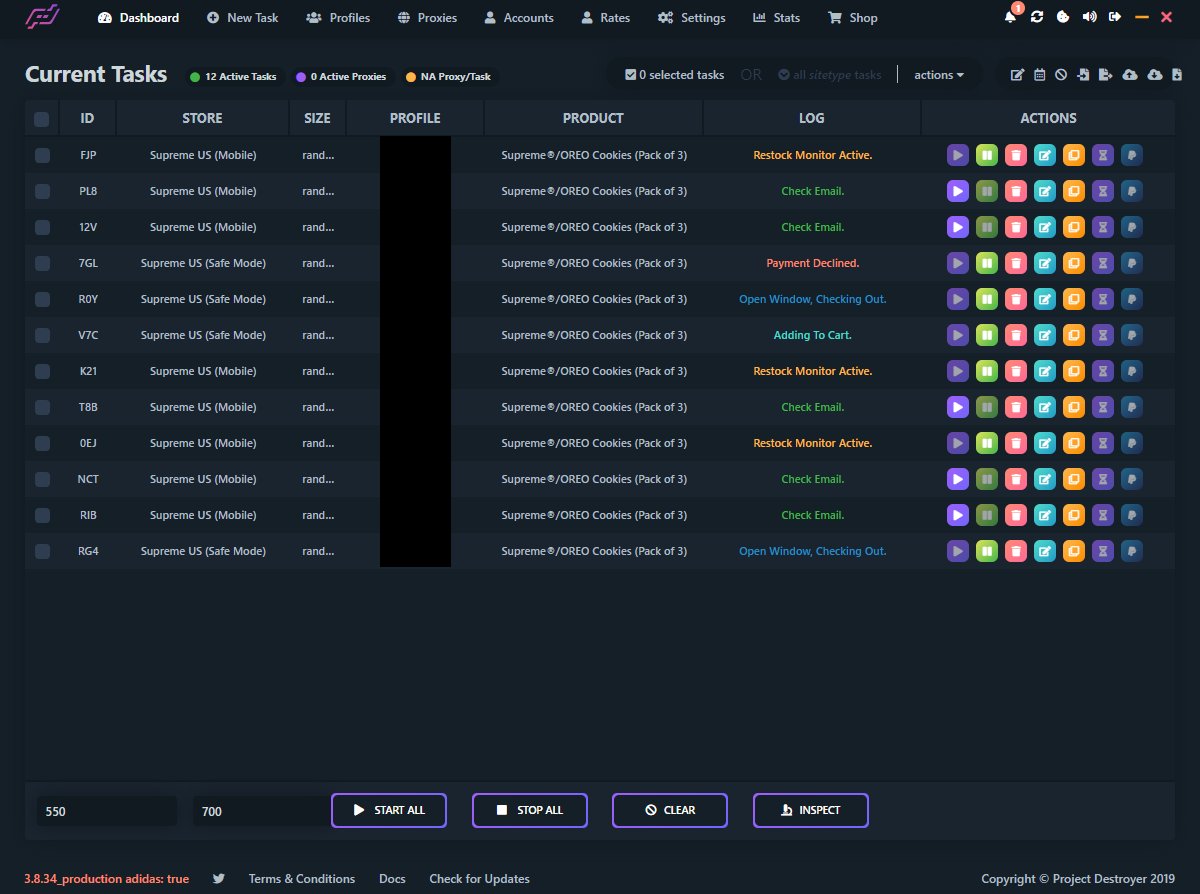Toggle the '0 selected tasks' checkbox
The height and width of the screenshot is (894, 1200).
630,75
